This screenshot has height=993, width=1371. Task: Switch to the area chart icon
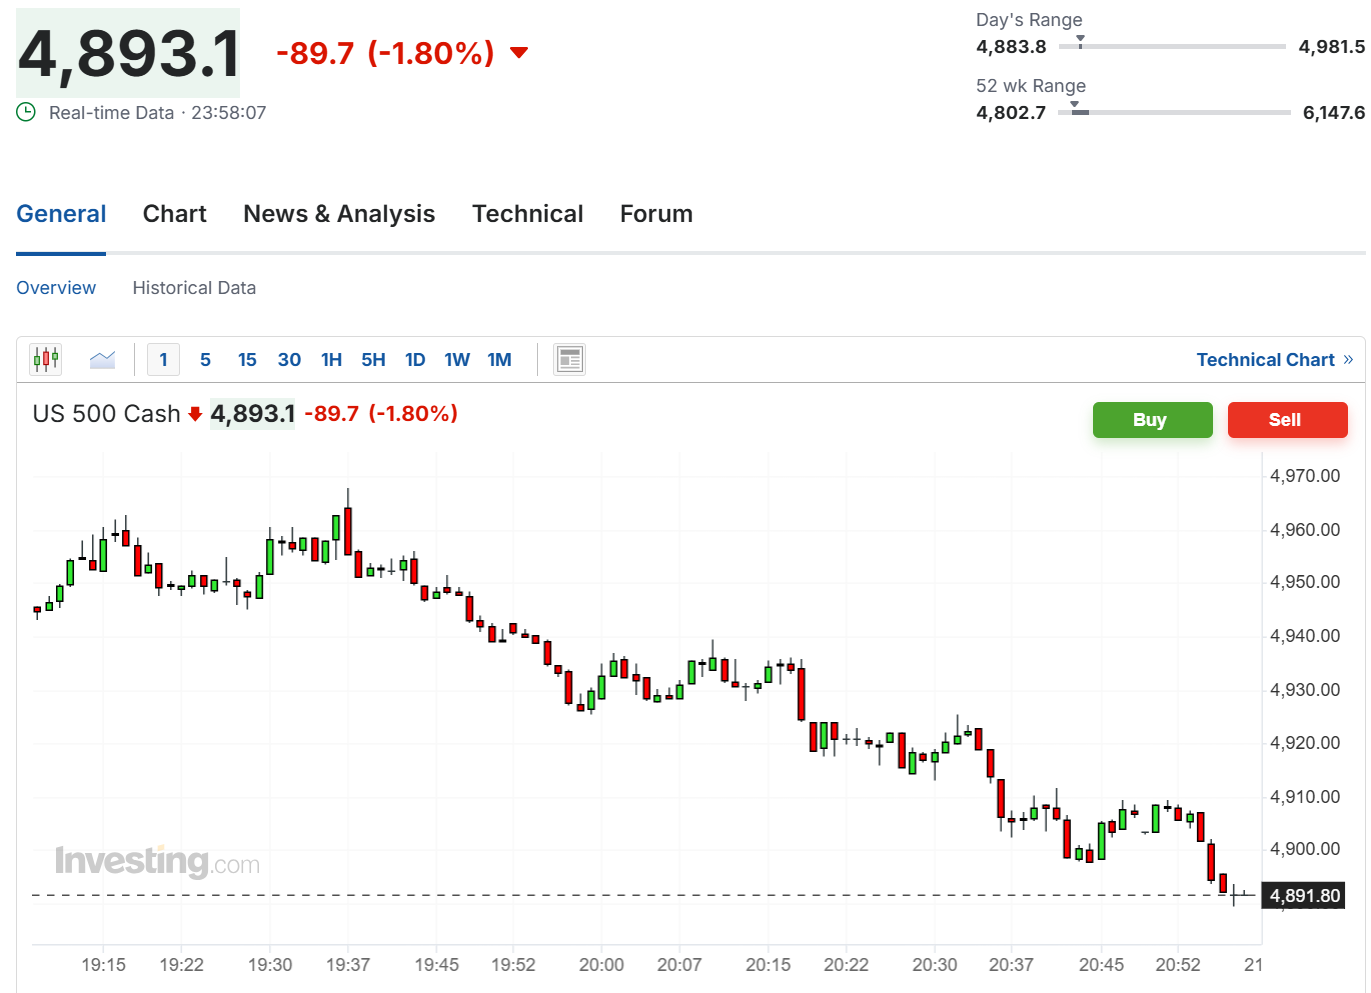tap(102, 359)
